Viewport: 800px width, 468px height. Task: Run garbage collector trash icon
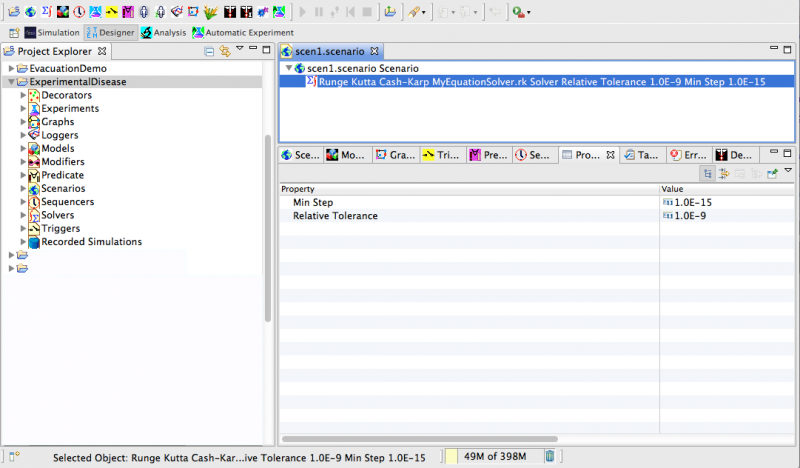(x=549, y=456)
